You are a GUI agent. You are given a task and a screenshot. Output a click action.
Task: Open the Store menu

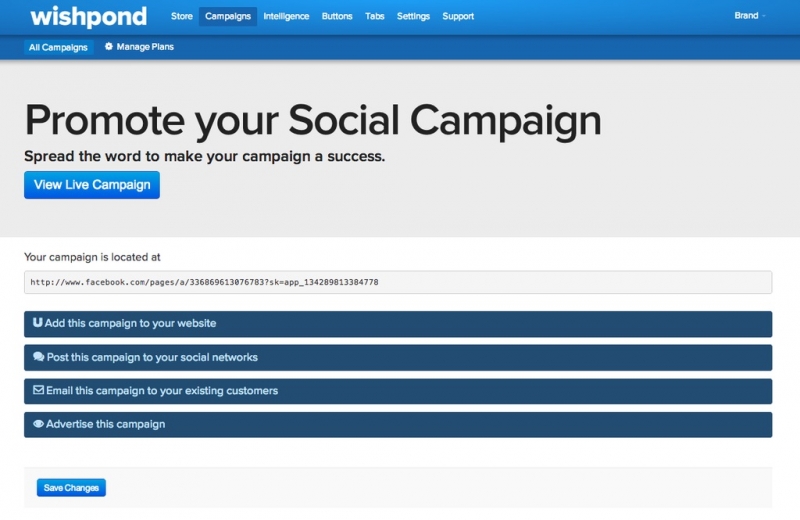(x=181, y=16)
